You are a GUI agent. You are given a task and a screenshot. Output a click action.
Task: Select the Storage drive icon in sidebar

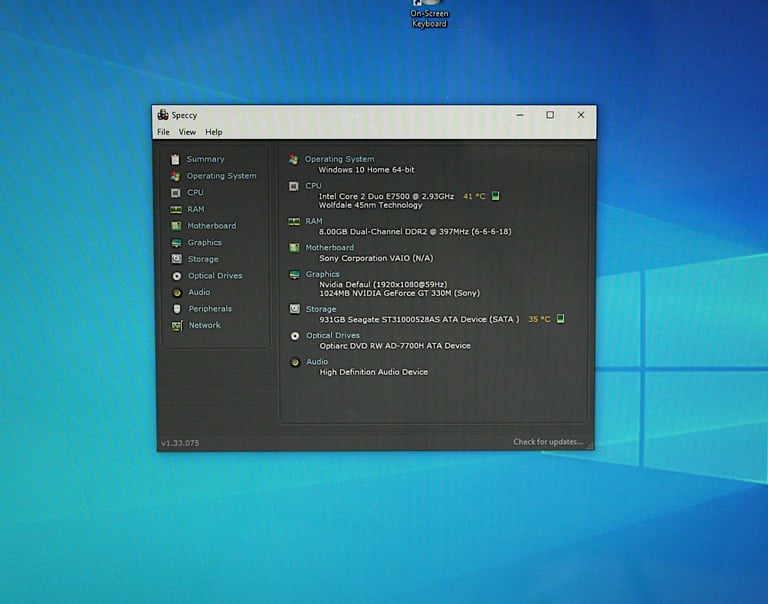click(176, 259)
